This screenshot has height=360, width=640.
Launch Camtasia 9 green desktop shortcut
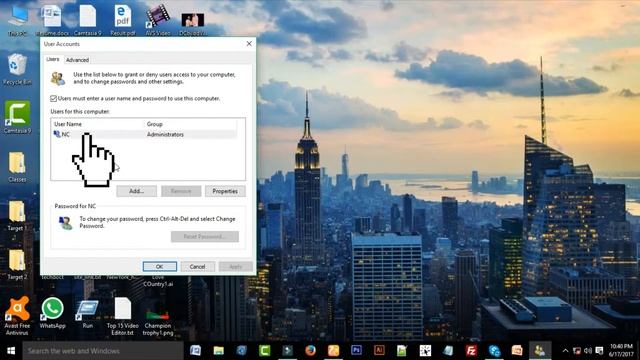tap(17, 118)
